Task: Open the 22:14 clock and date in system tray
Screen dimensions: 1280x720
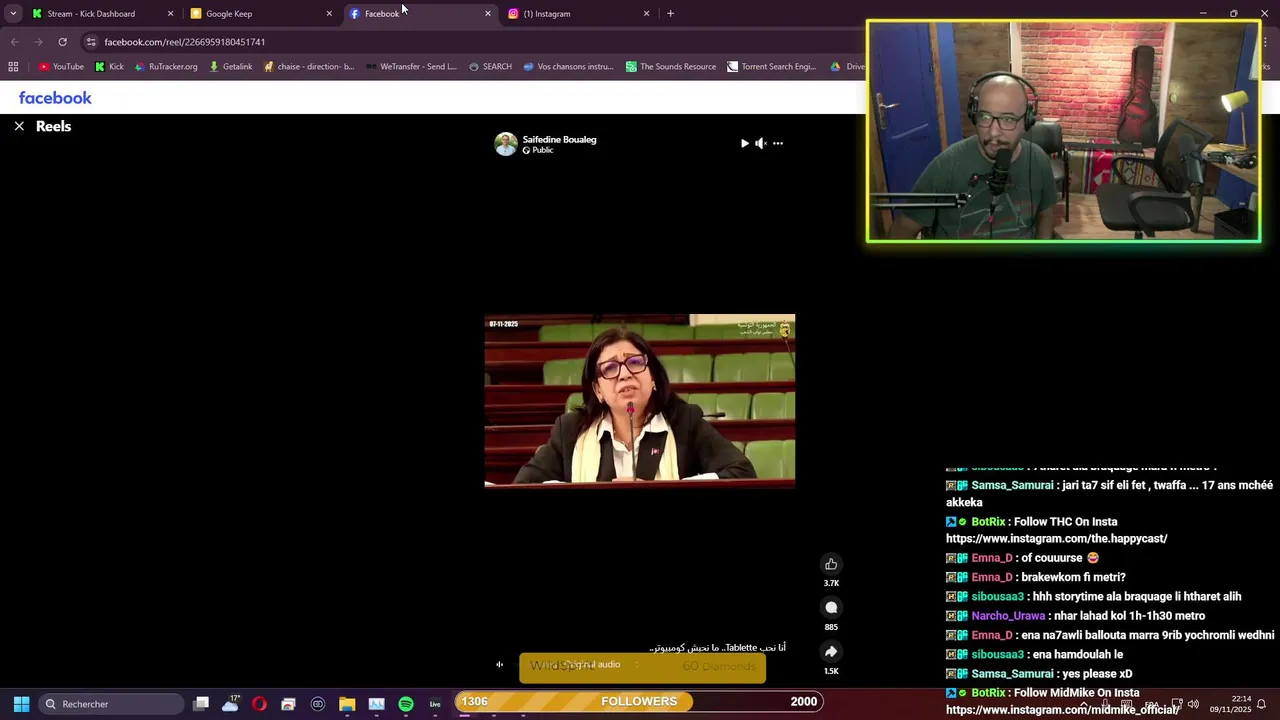Action: (1230, 704)
